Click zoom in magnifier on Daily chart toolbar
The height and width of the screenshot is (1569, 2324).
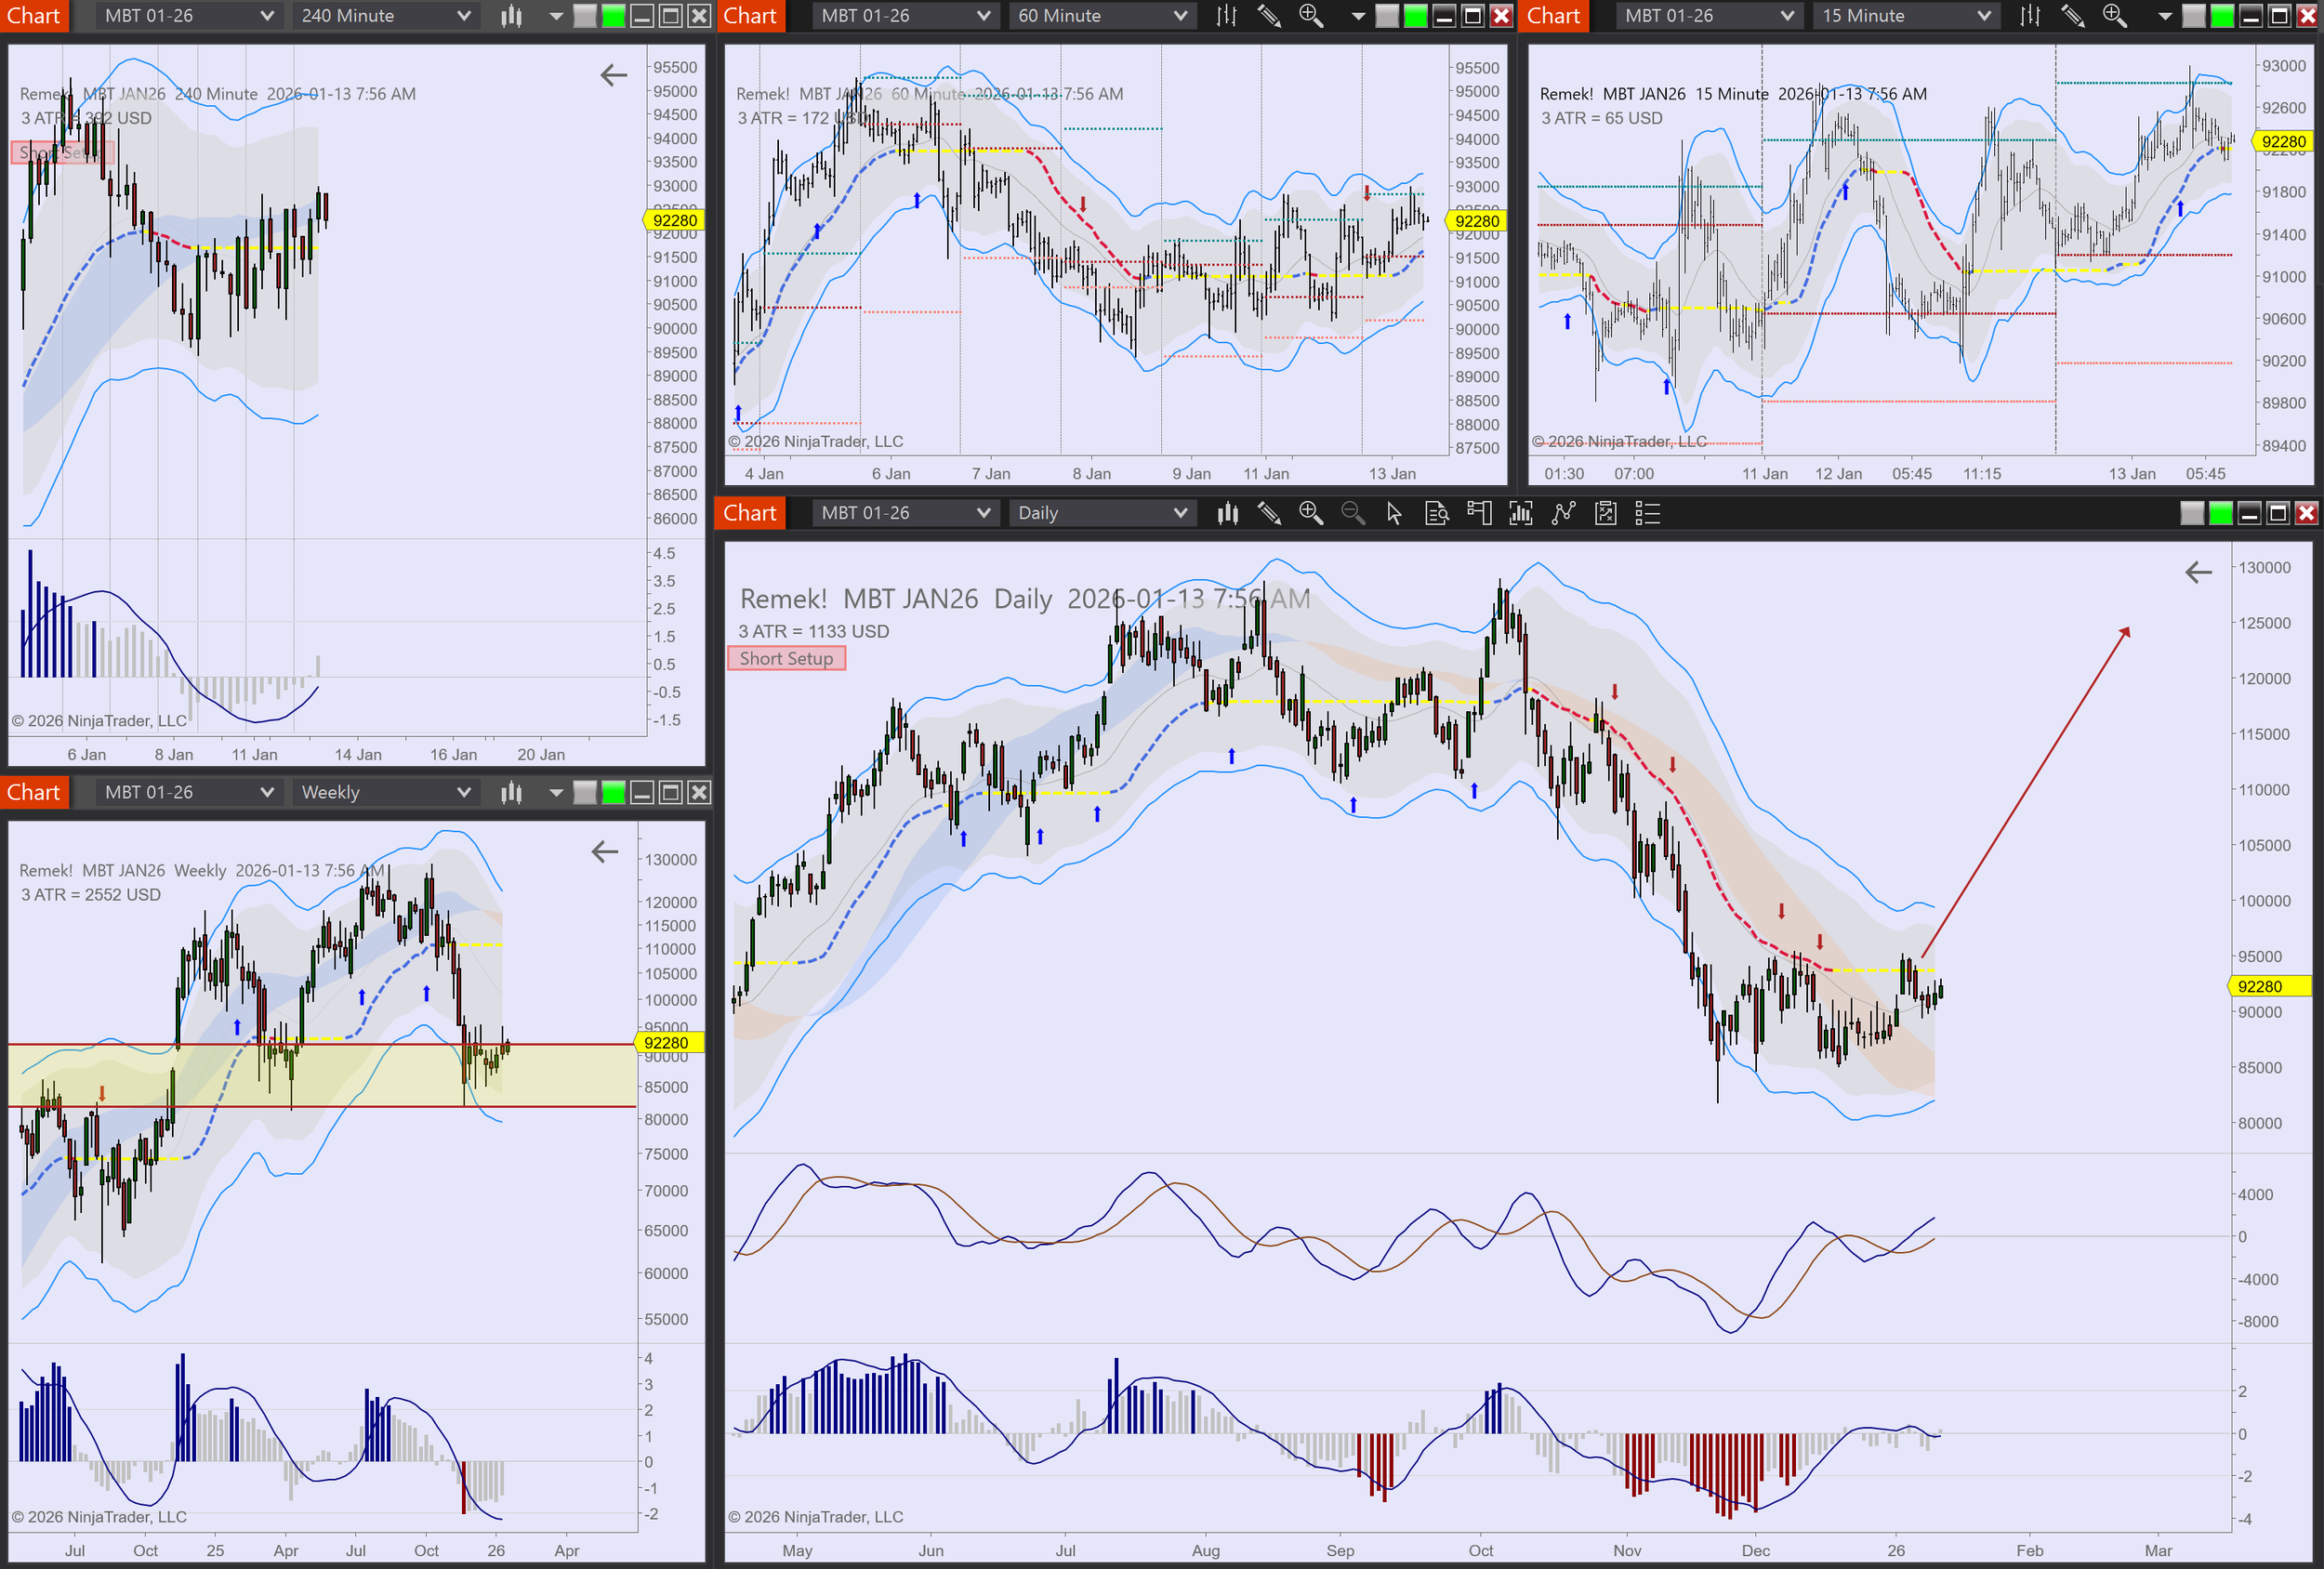click(x=1310, y=513)
